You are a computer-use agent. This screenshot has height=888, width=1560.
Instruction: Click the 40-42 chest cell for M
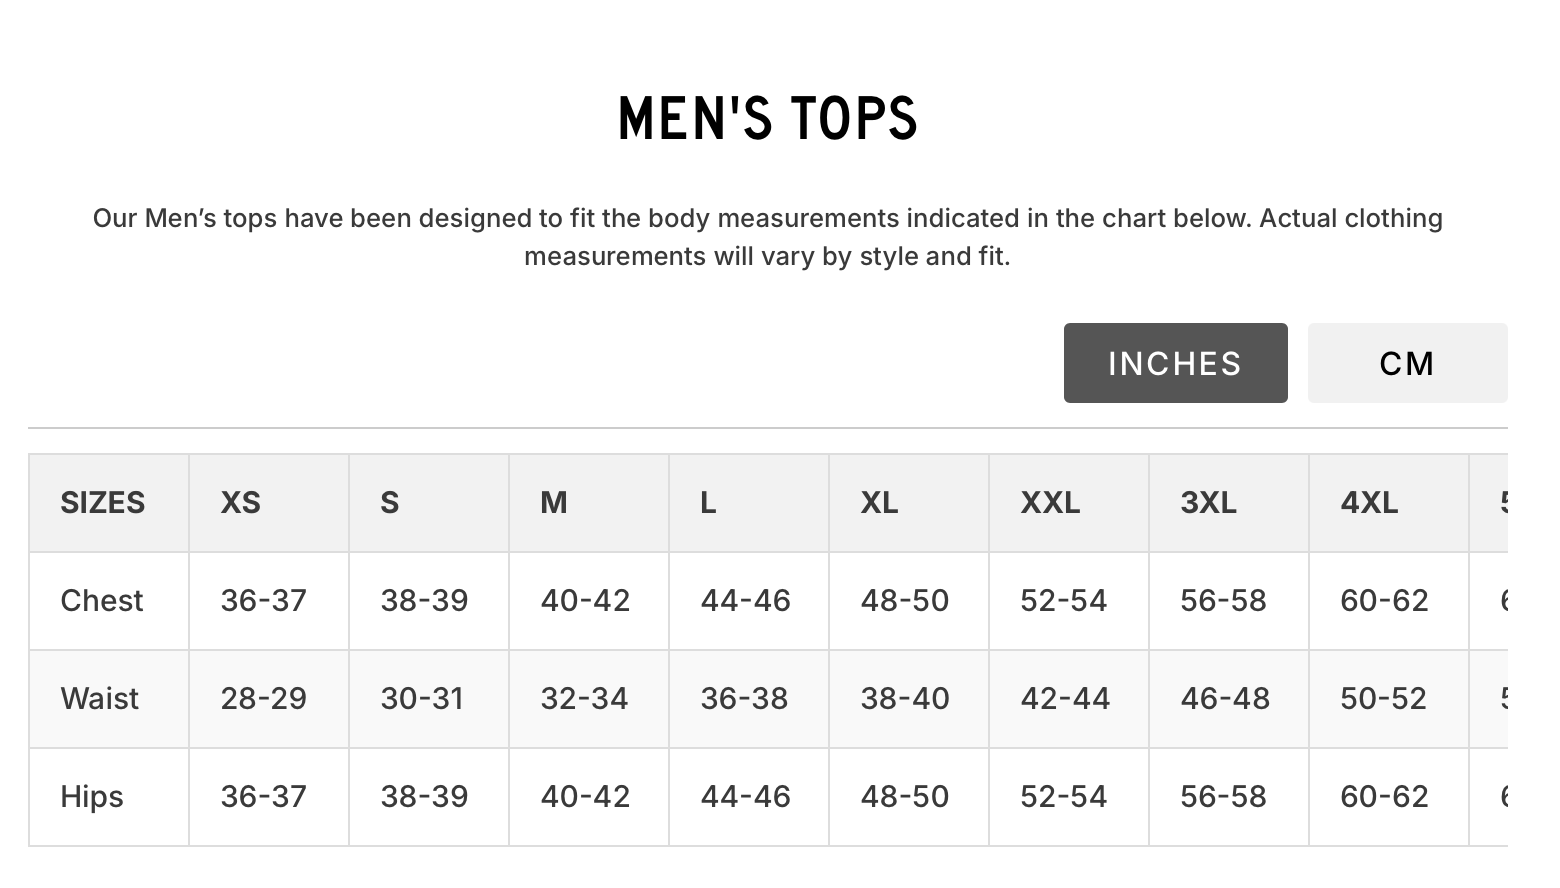tap(585, 600)
